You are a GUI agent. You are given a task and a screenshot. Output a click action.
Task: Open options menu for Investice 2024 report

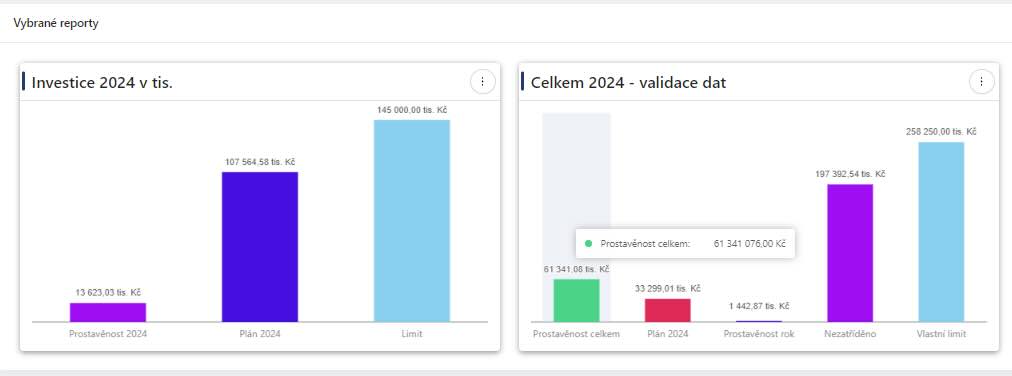click(x=482, y=82)
